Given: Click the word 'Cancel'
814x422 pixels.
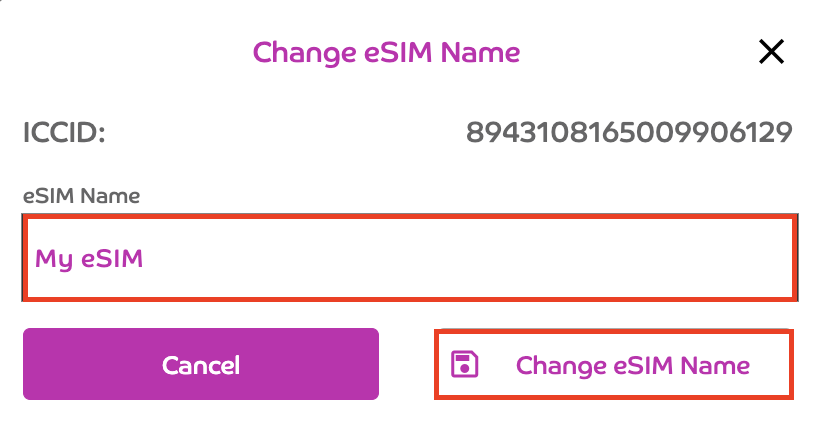Looking at the screenshot, I should [x=200, y=365].
